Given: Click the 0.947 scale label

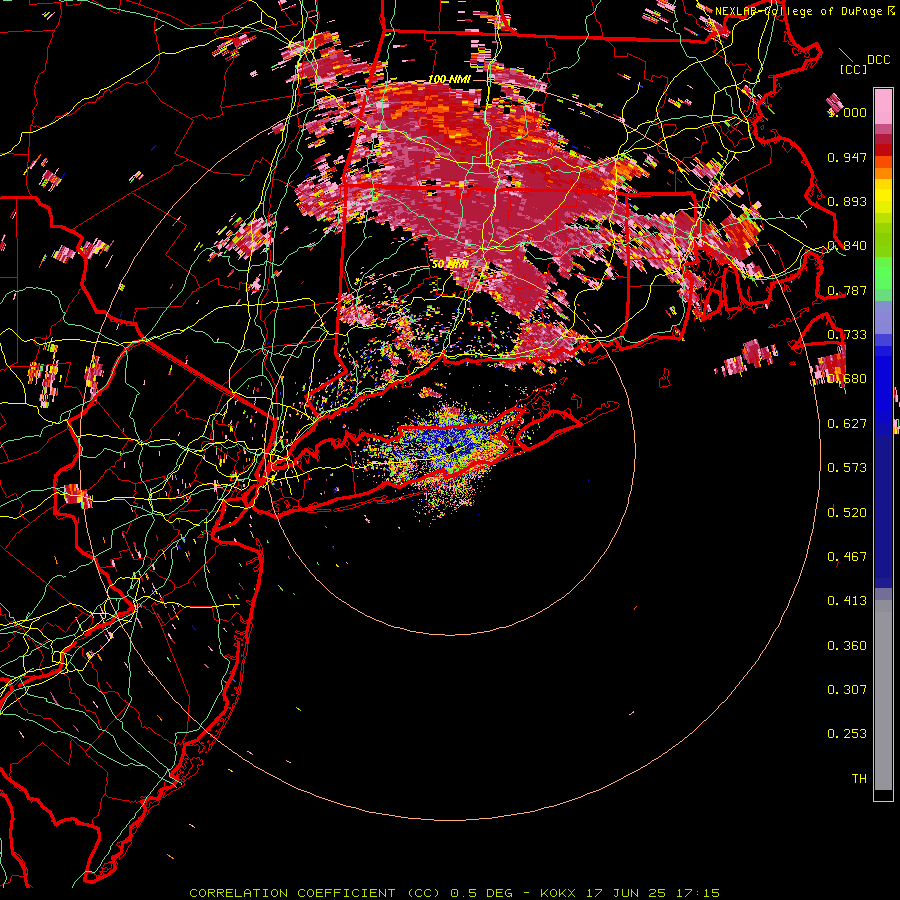Looking at the screenshot, I should pos(847,157).
